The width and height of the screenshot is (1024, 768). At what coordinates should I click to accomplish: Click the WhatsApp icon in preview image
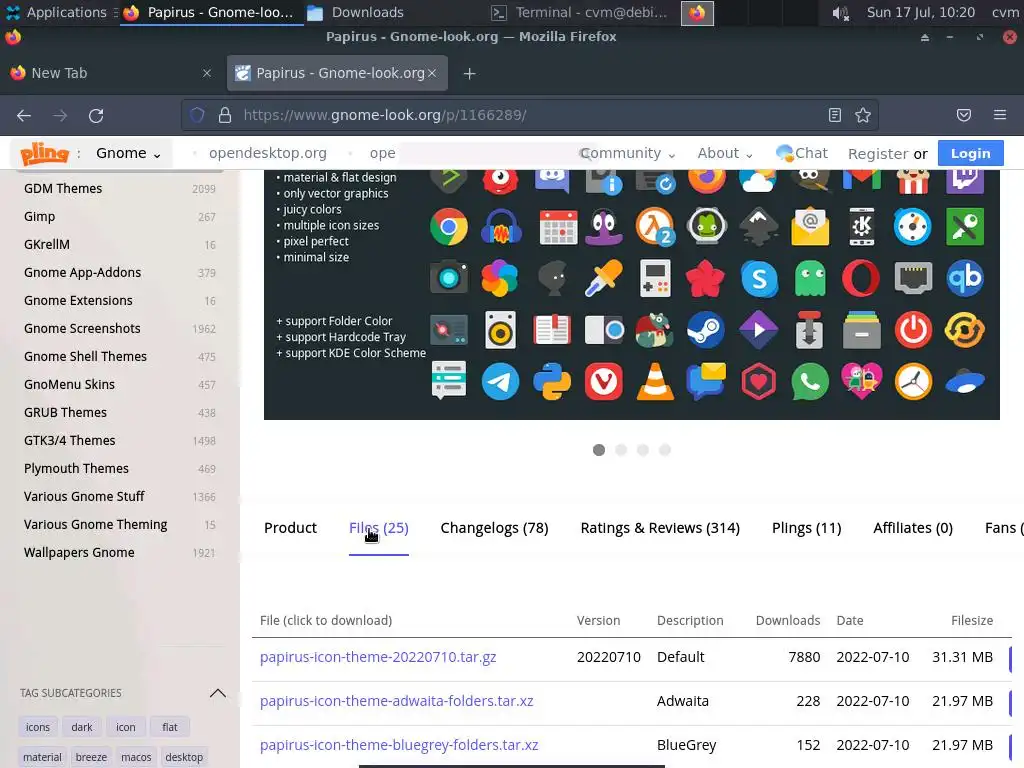click(x=810, y=381)
